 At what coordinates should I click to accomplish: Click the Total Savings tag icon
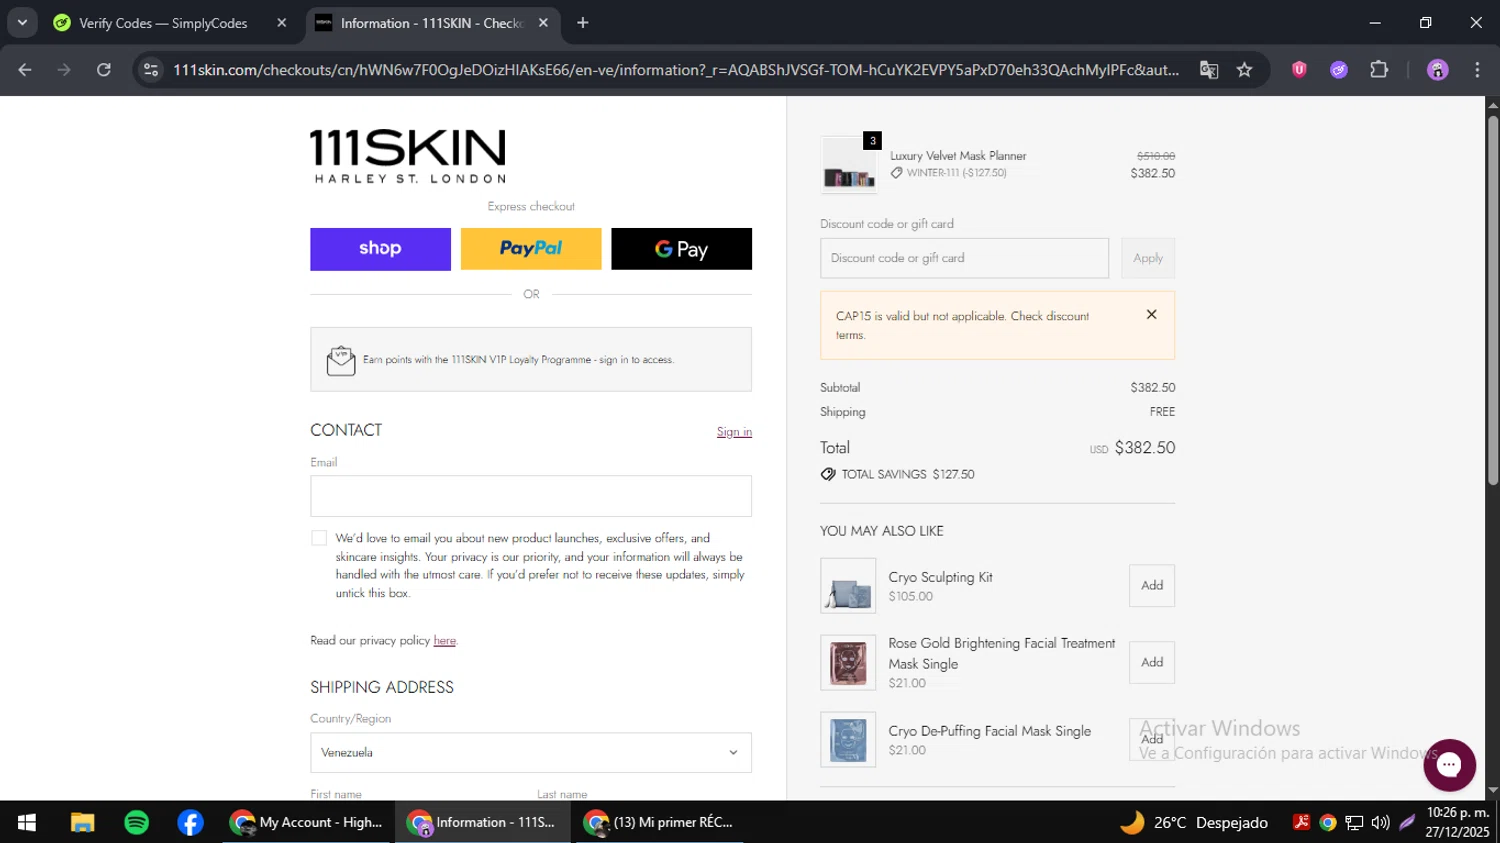[828, 474]
